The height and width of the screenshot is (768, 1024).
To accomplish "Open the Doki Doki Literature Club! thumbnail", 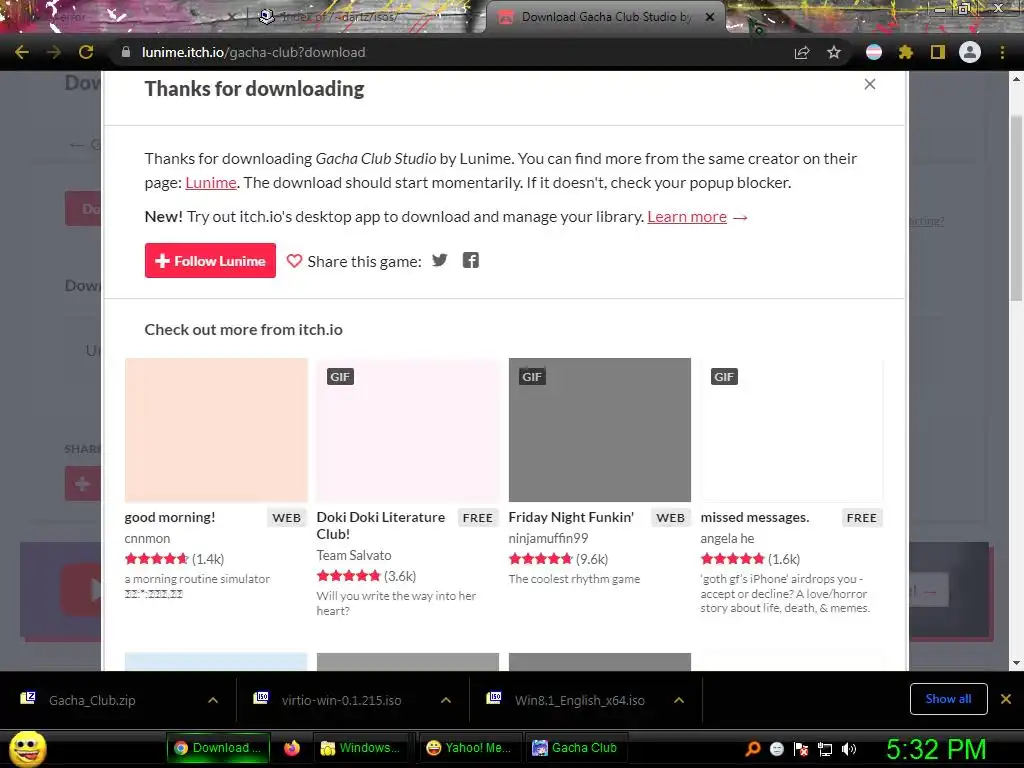I will point(408,430).
